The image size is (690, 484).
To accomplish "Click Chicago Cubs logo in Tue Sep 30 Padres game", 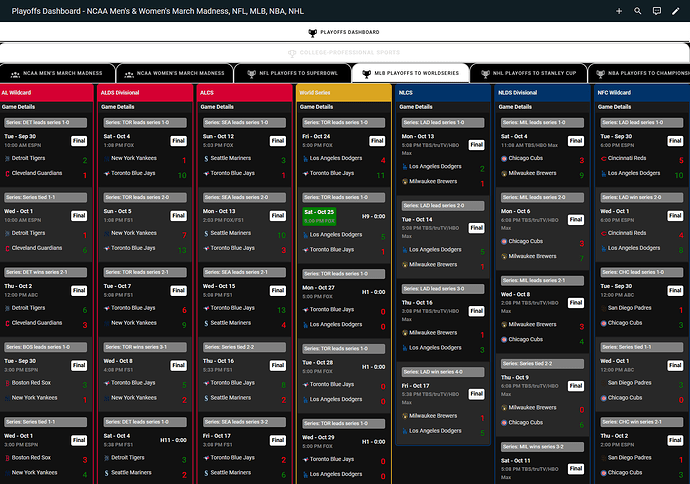I will pyautogui.click(x=604, y=323).
